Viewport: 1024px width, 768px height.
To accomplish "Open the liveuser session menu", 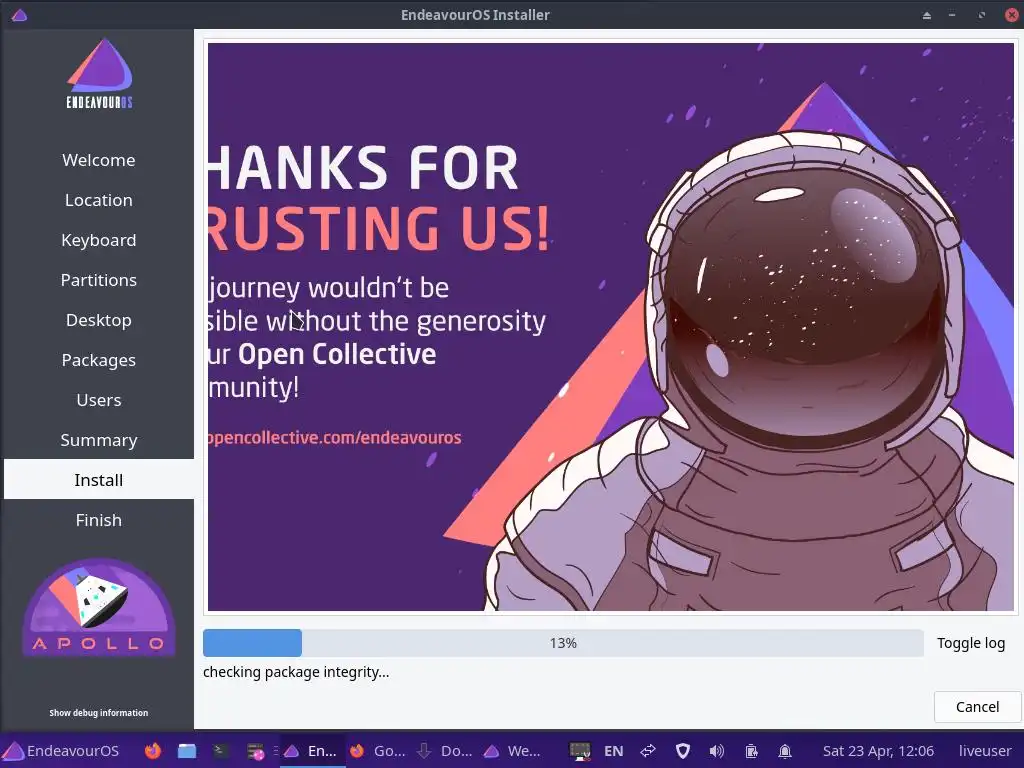I will 985,751.
